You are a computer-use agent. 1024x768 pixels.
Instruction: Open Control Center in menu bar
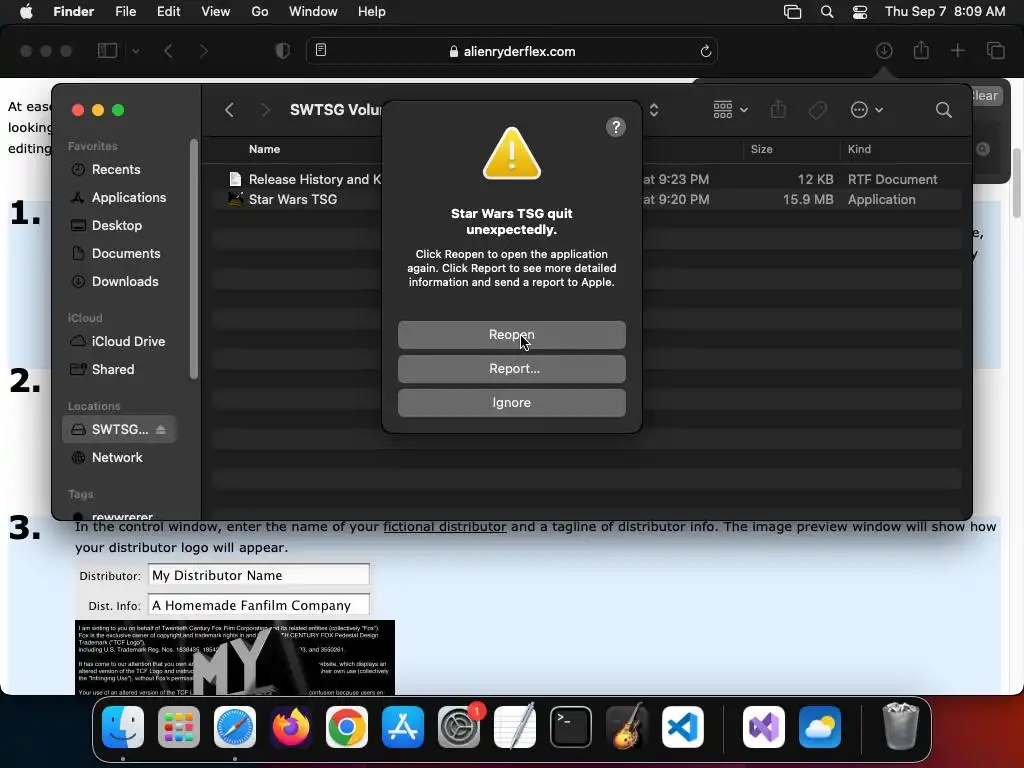click(x=860, y=12)
